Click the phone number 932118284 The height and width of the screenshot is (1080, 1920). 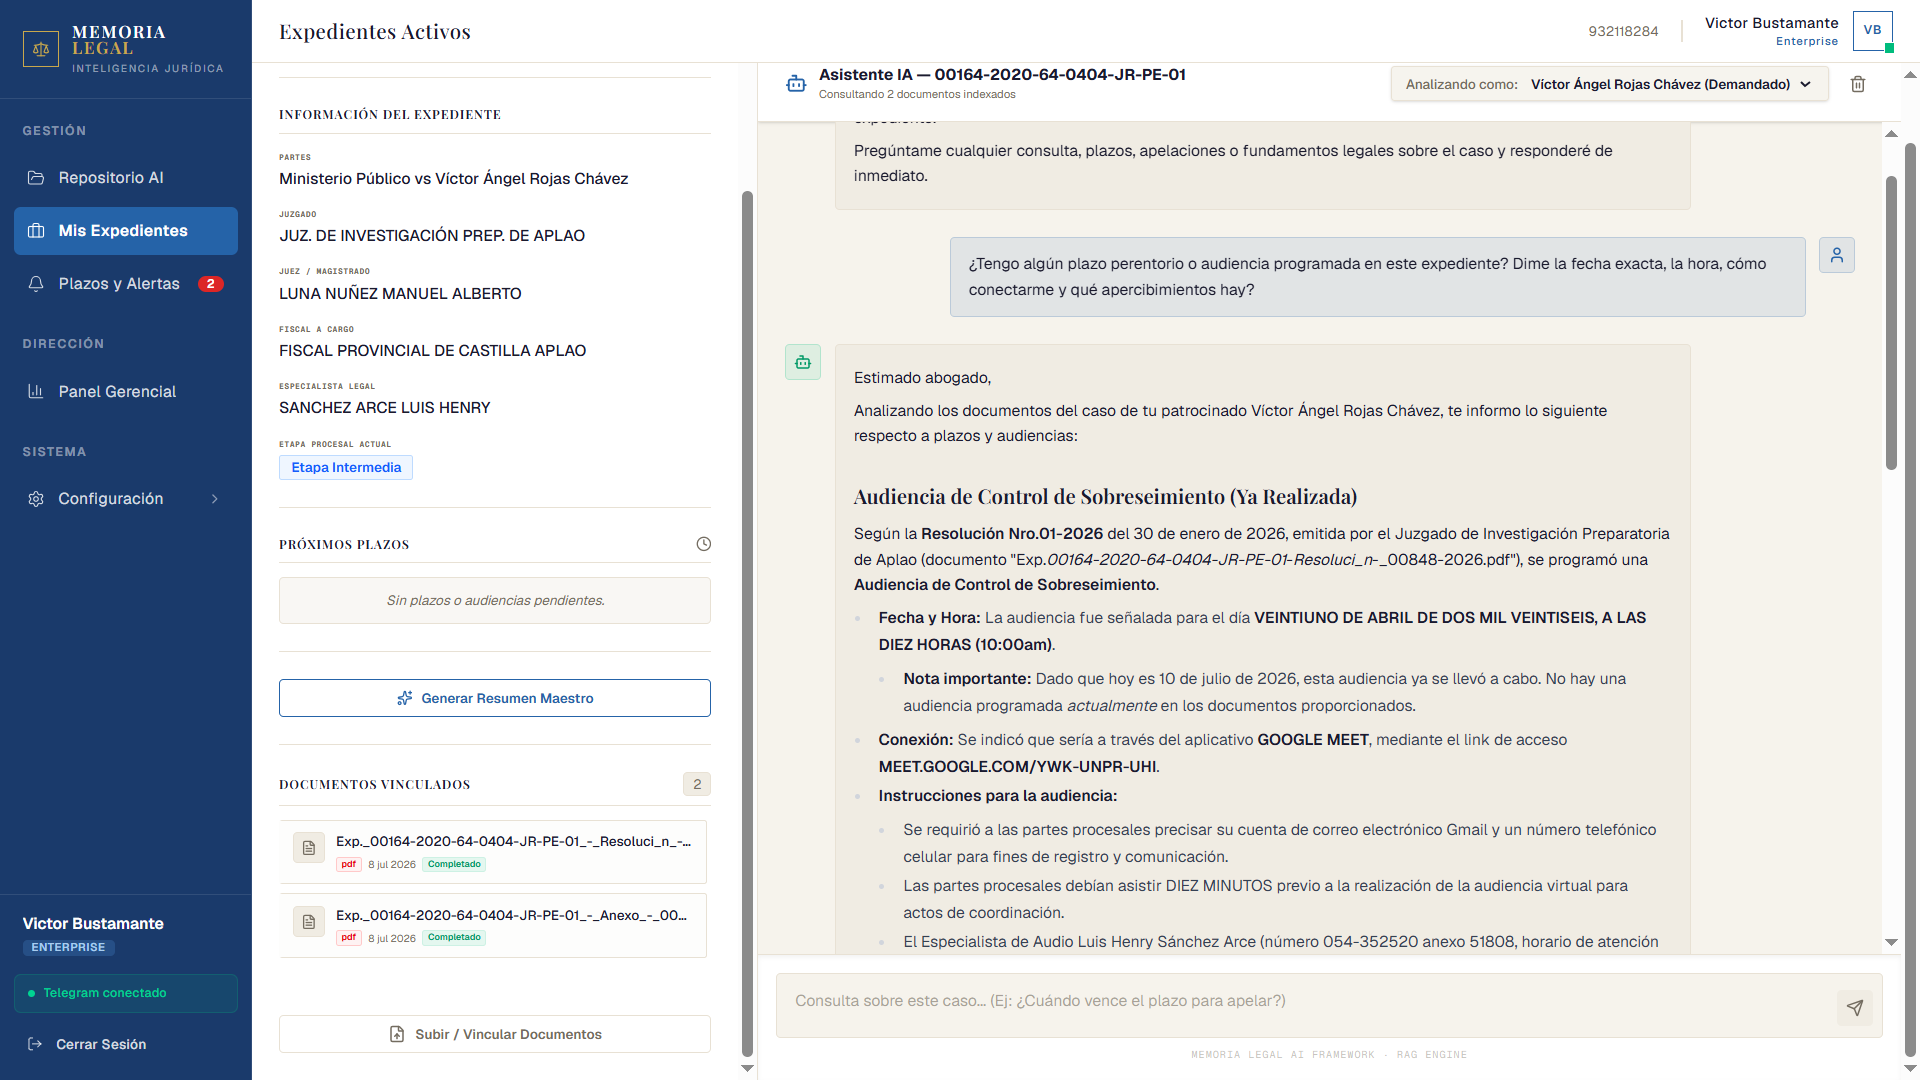tap(1623, 31)
